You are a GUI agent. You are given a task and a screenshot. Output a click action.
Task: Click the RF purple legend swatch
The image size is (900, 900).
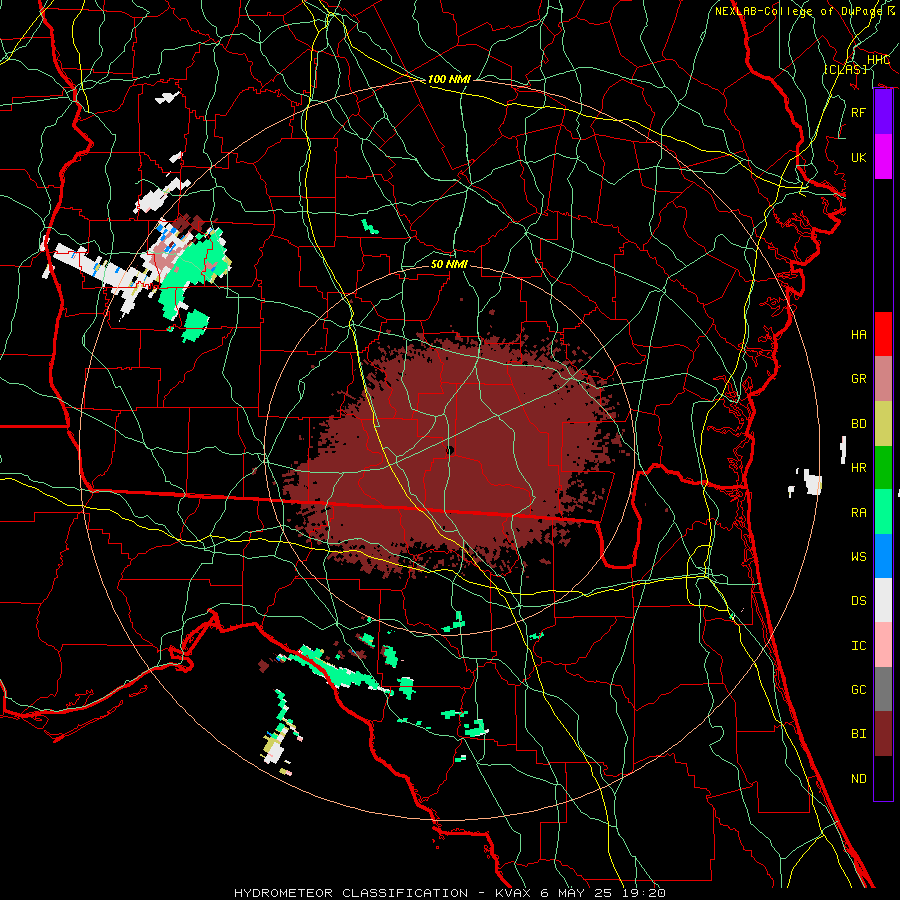[x=883, y=112]
